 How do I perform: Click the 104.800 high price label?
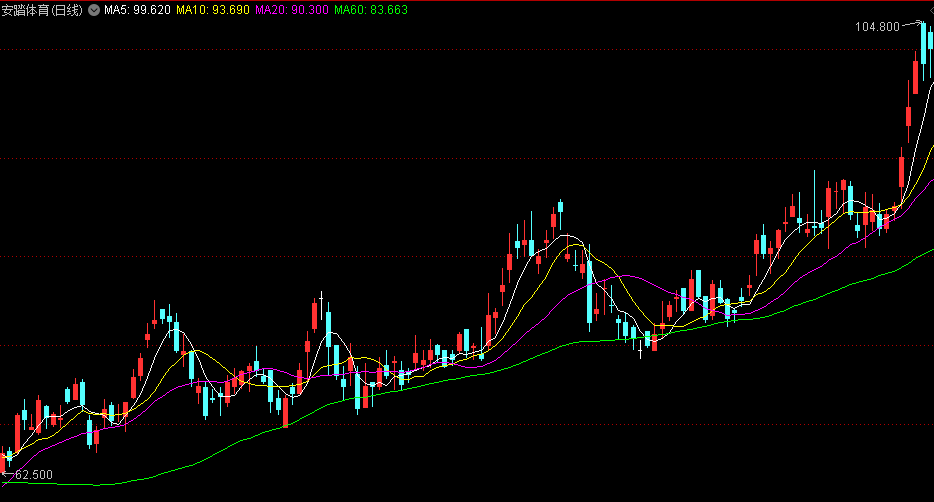pyautogui.click(x=877, y=27)
